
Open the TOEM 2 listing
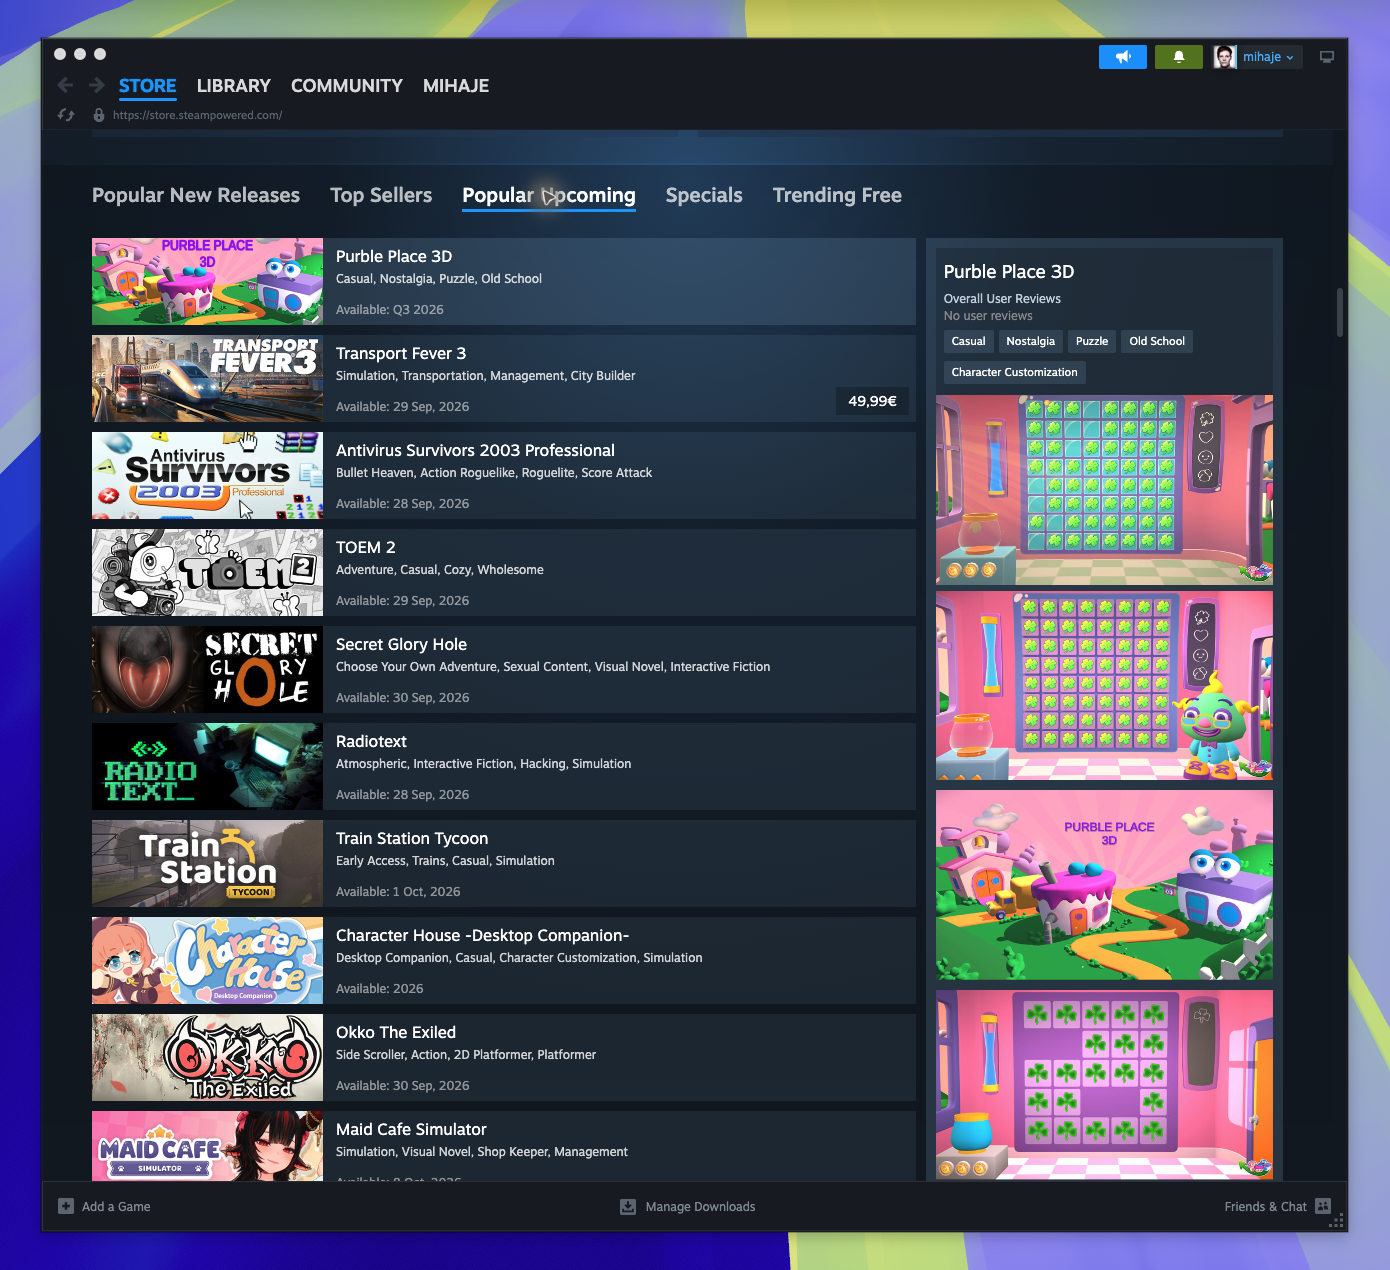(x=504, y=572)
